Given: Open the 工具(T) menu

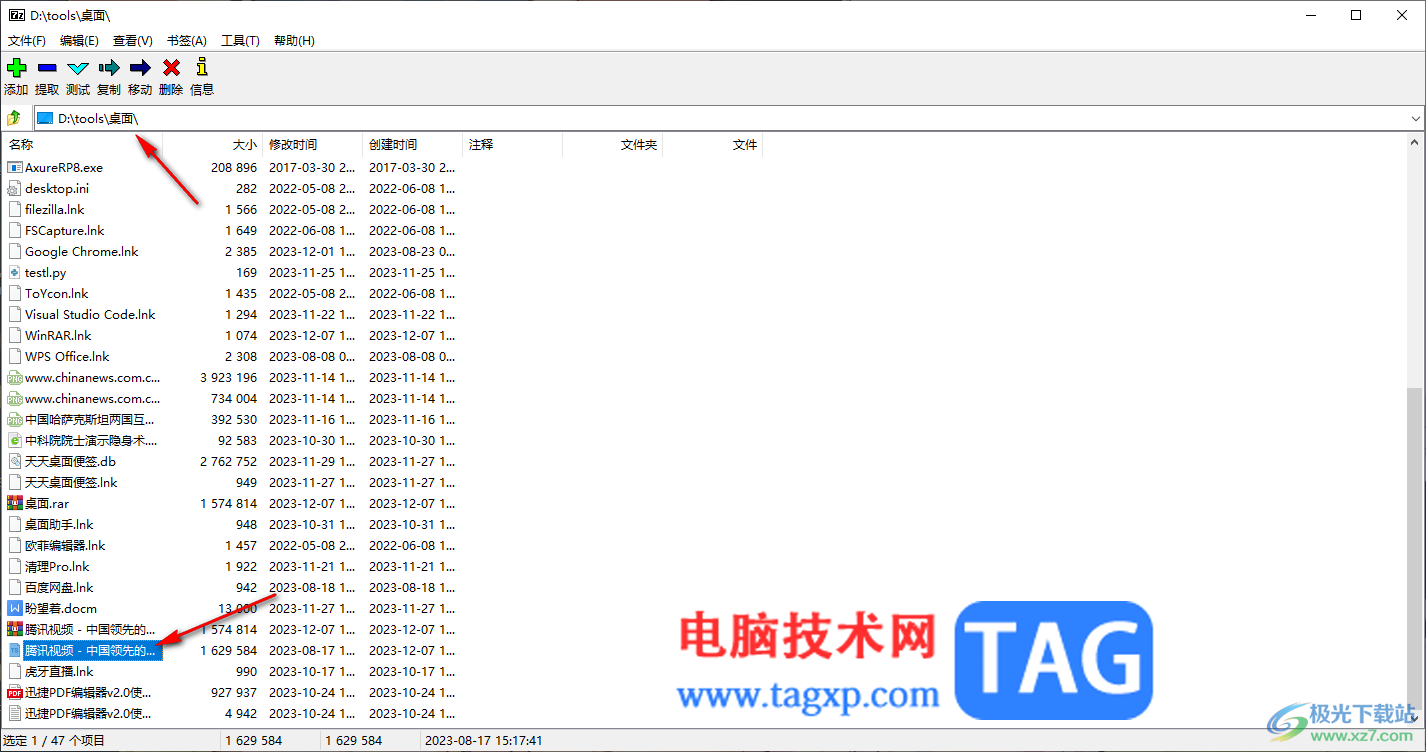Looking at the screenshot, I should tap(240, 41).
